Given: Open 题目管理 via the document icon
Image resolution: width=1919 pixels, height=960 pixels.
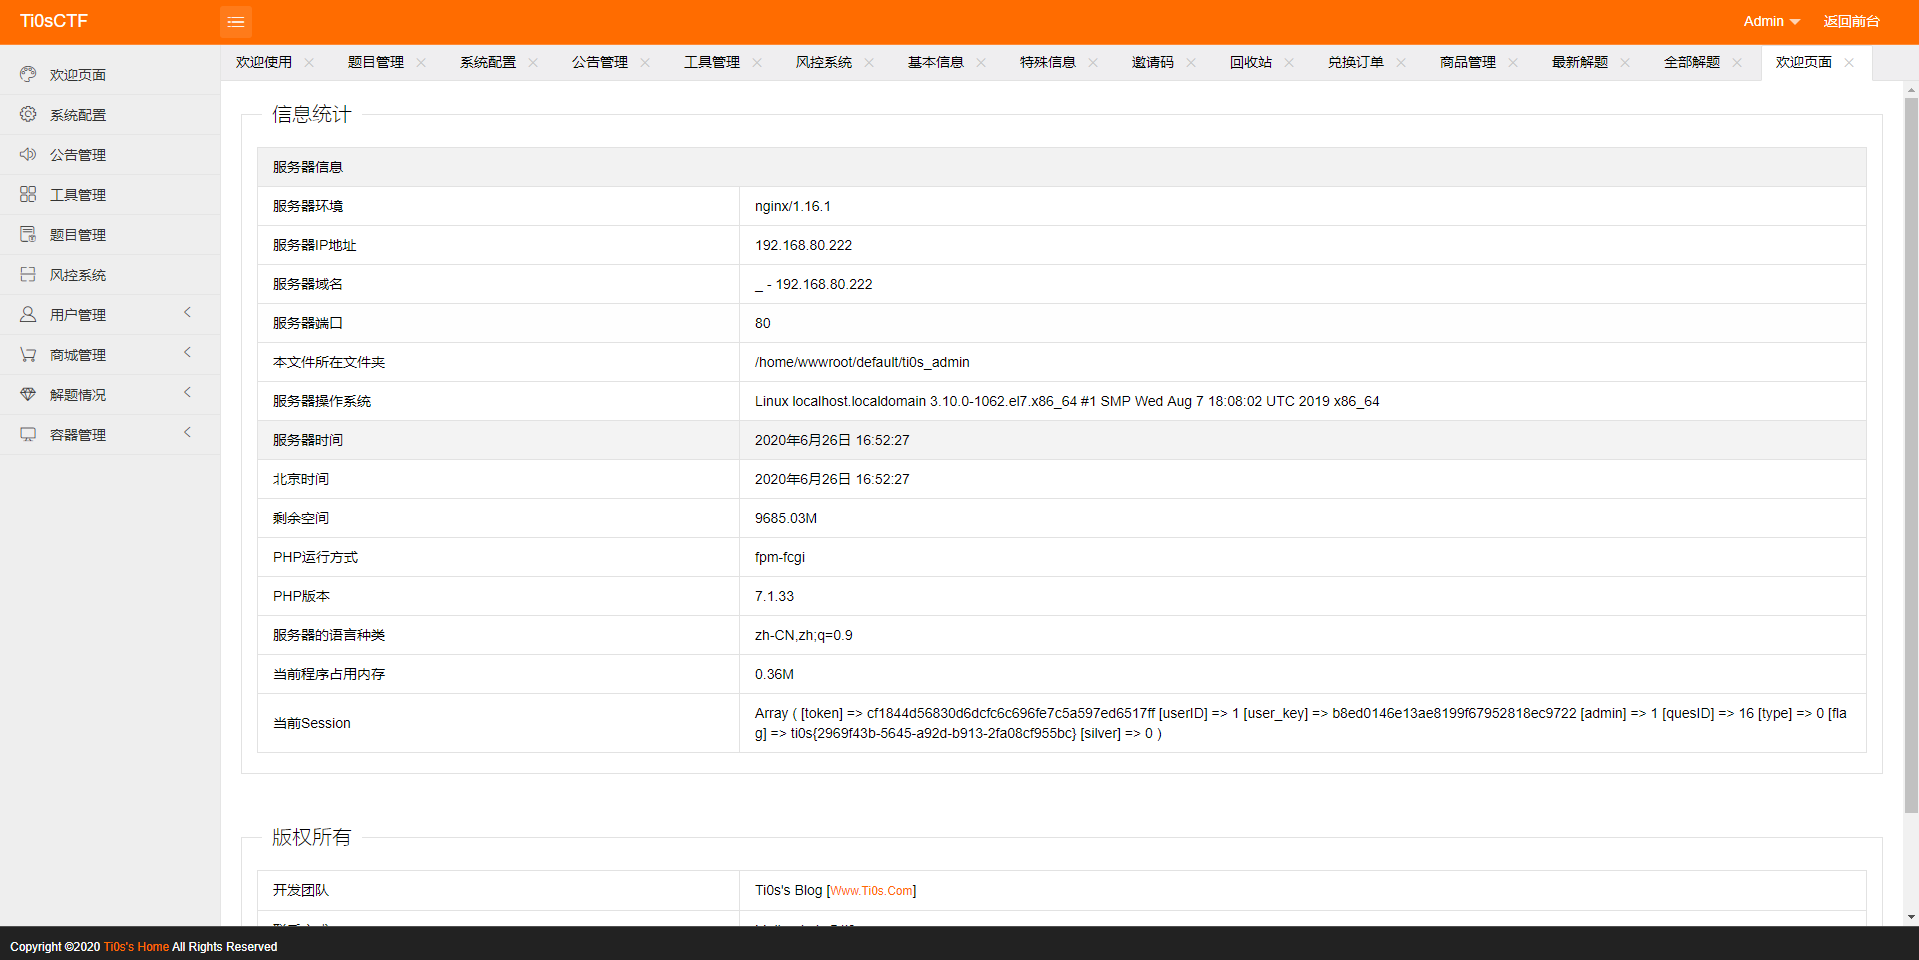Looking at the screenshot, I should [28, 234].
